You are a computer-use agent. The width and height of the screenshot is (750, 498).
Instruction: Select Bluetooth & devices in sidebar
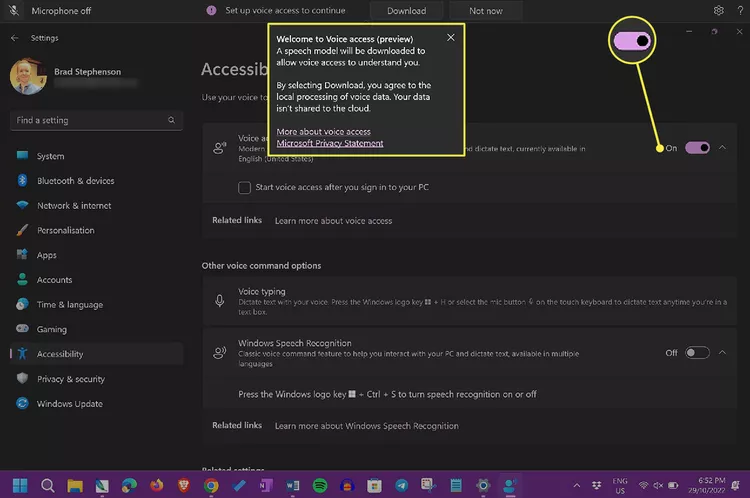pyautogui.click(x=75, y=181)
